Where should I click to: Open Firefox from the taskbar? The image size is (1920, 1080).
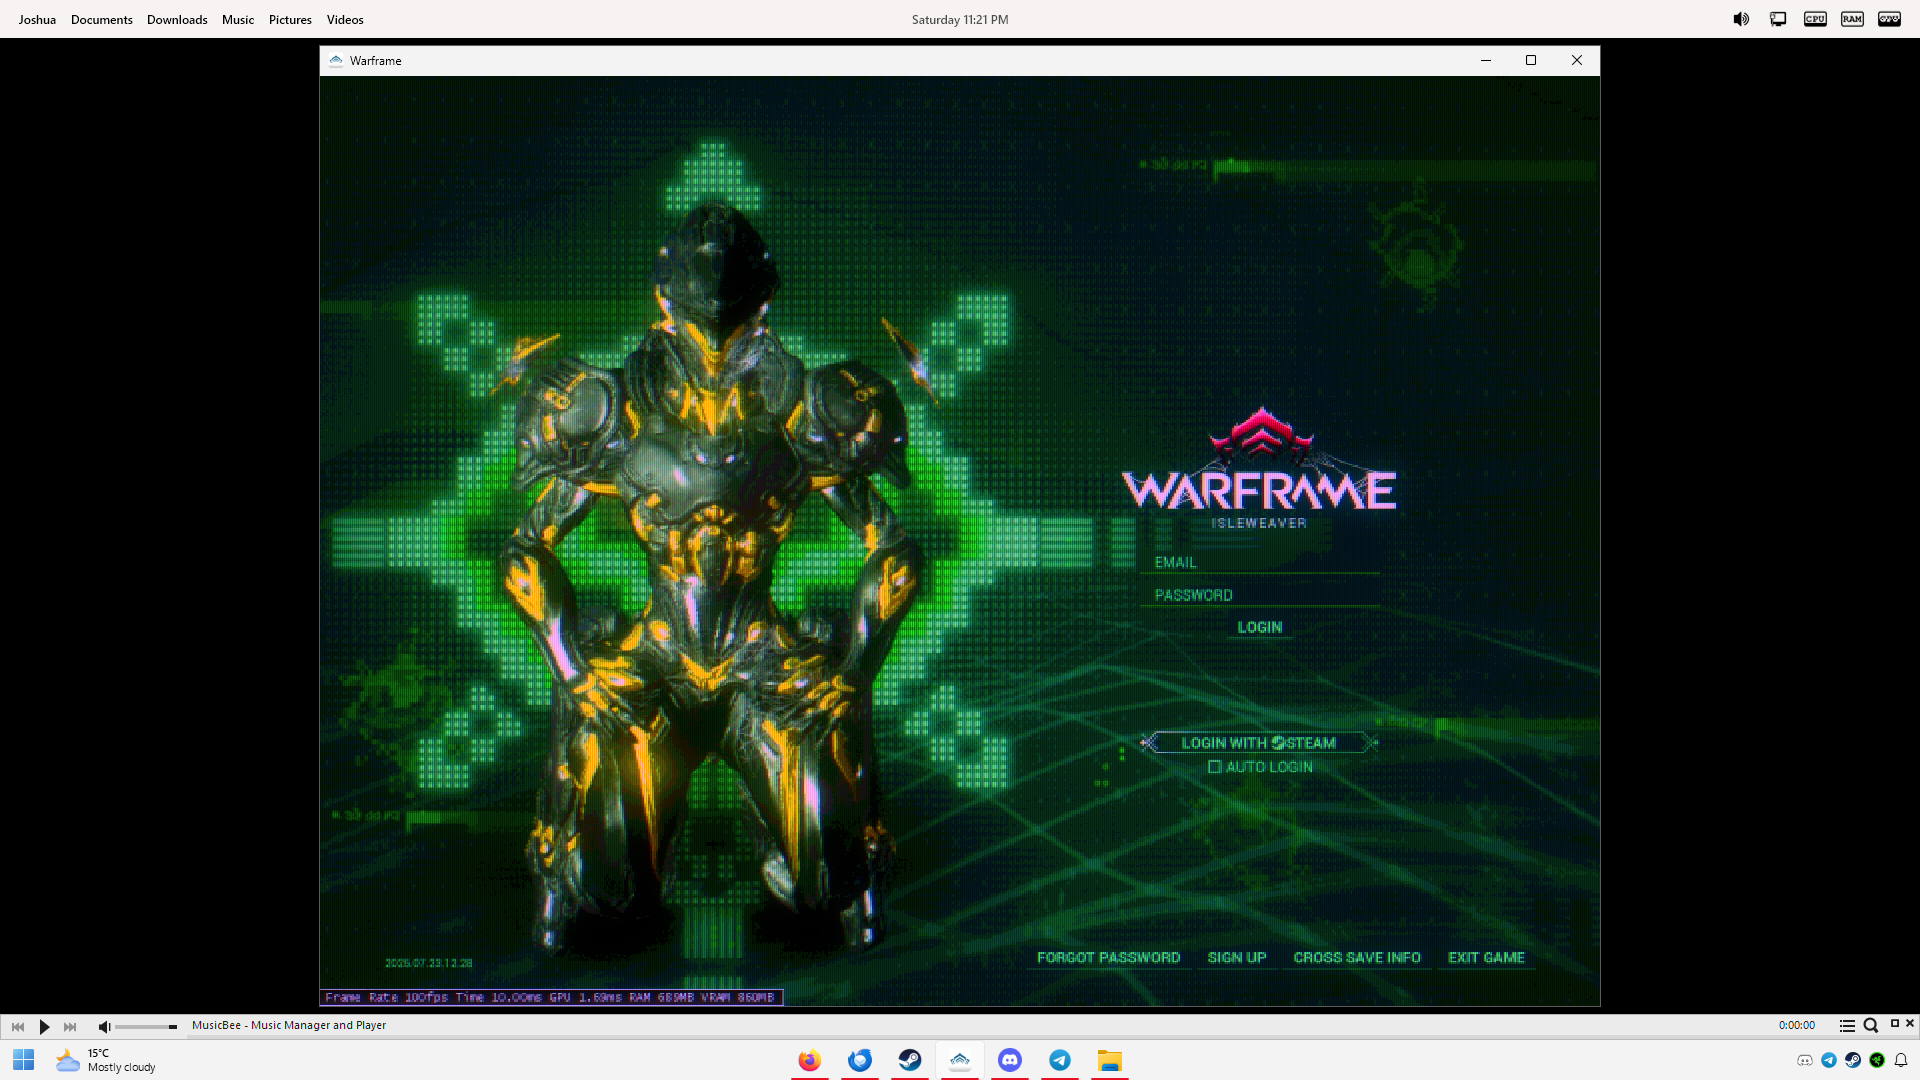810,1060
